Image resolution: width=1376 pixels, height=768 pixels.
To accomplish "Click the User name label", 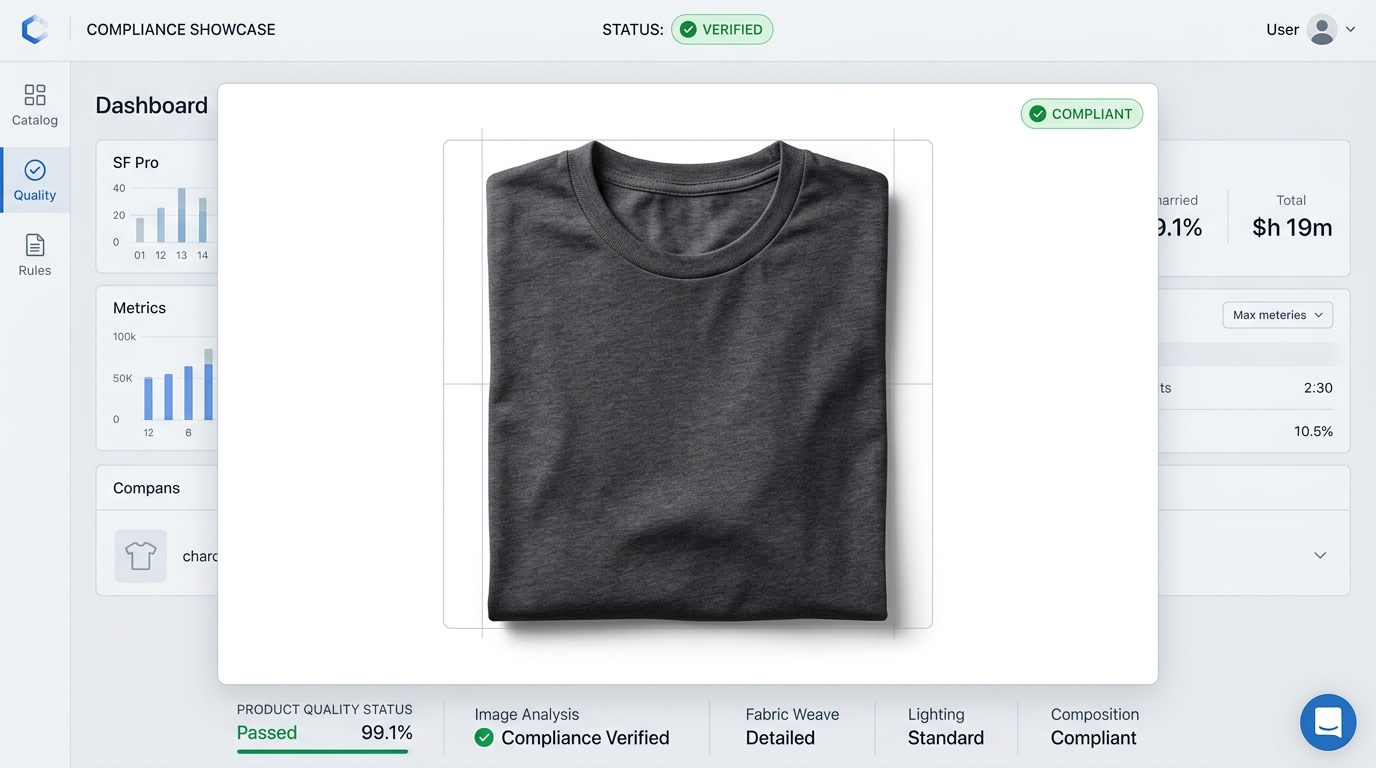I will 1282,30.
